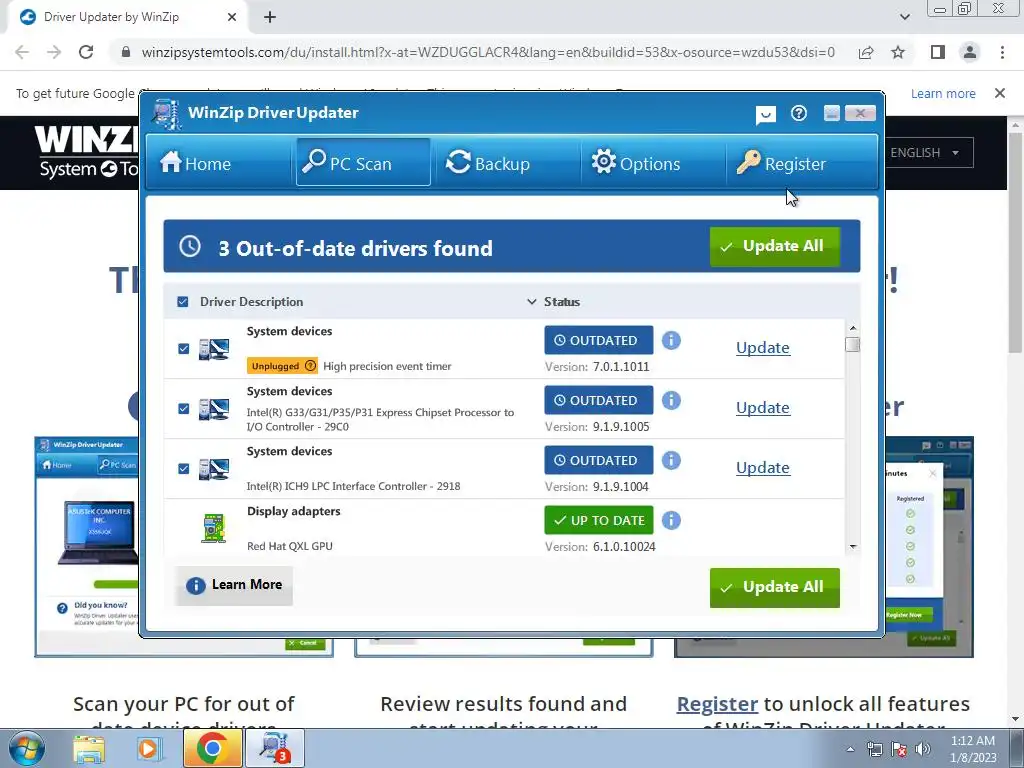Select the Driver Updater by WinZip browser tab
1024x768 pixels.
[129, 18]
